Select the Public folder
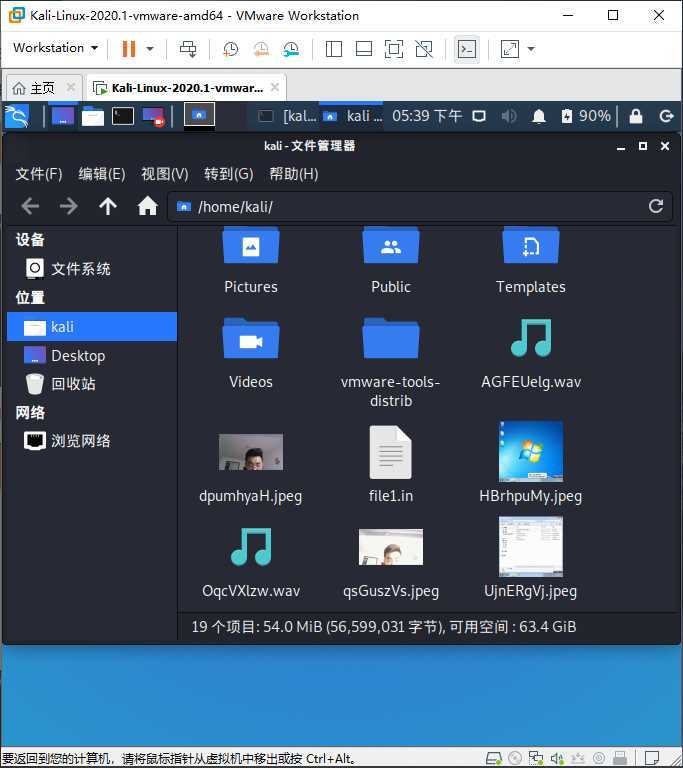683x768 pixels. [x=390, y=260]
